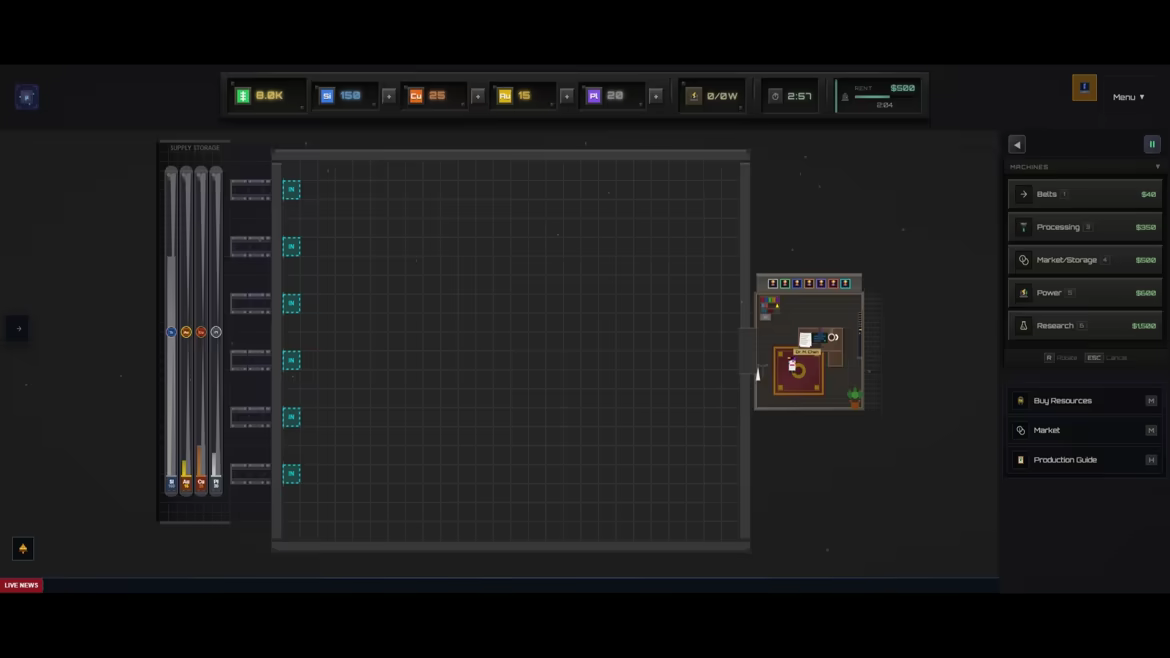Click the LIVE NEWS ticker label

point(21,586)
